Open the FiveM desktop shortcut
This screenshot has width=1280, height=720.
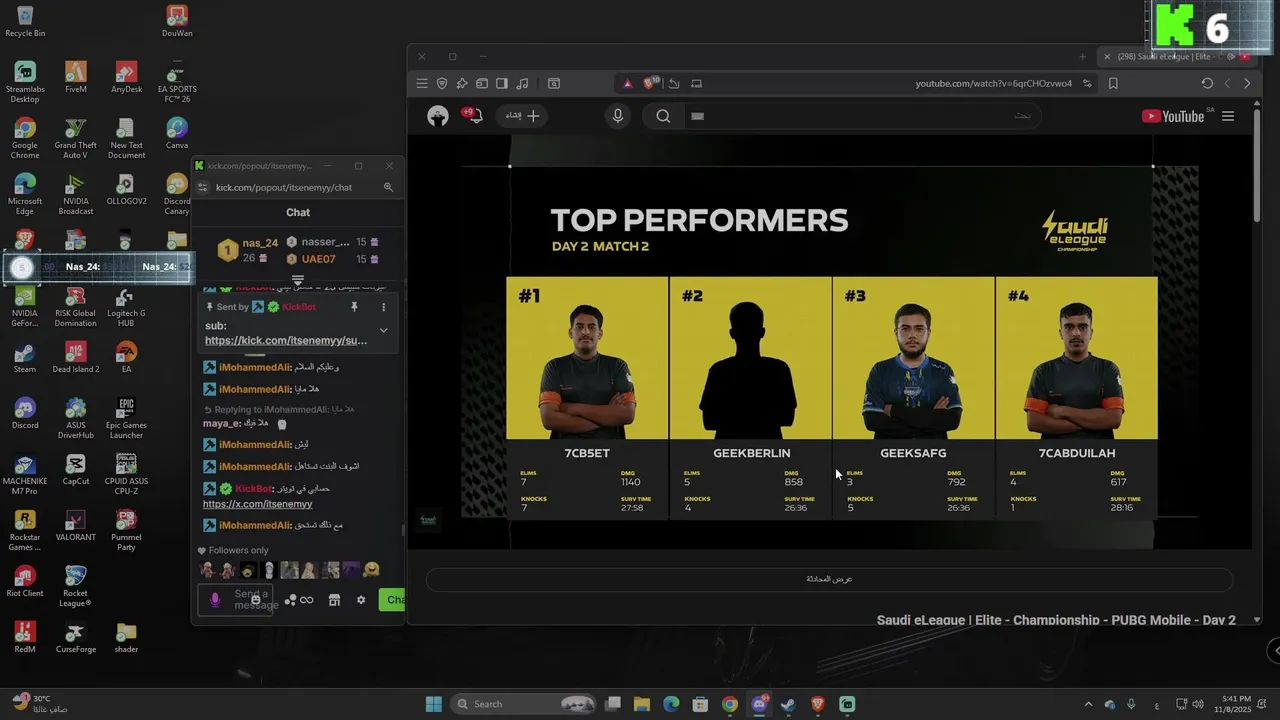click(76, 77)
